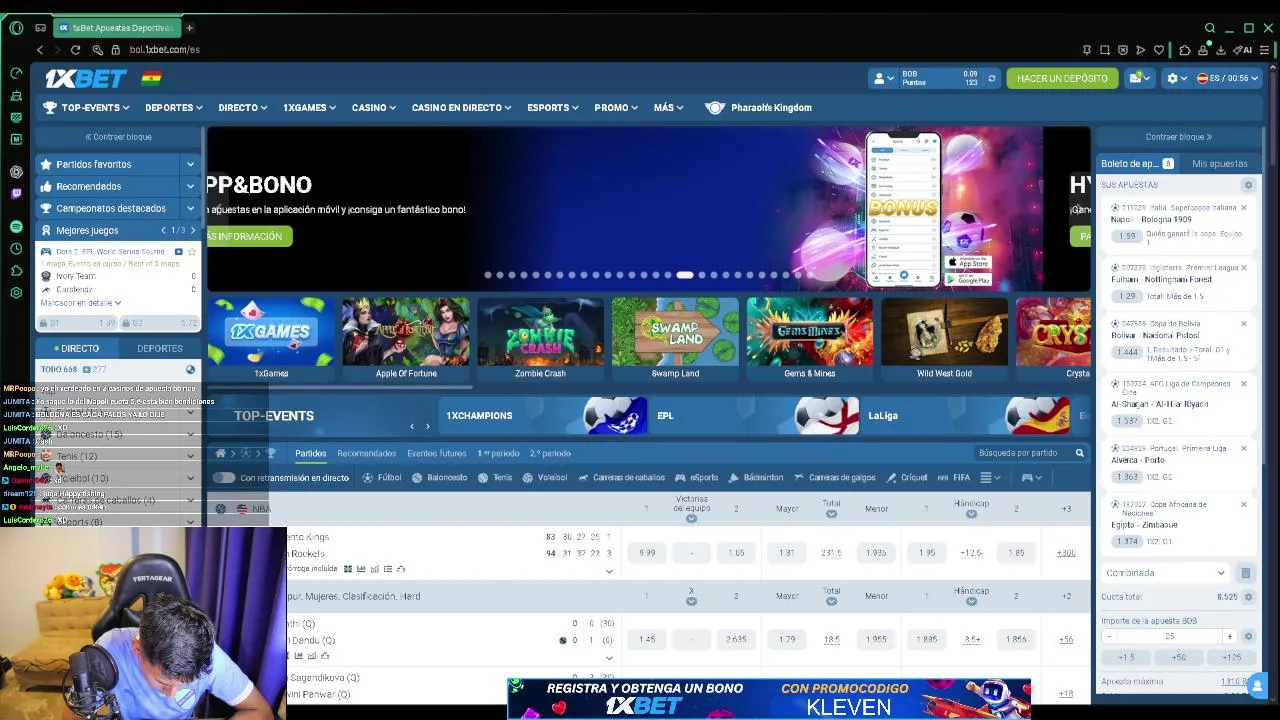Open Pharaoh's Kingdom promo link
Image resolution: width=1280 pixels, height=720 pixels.
[759, 107]
